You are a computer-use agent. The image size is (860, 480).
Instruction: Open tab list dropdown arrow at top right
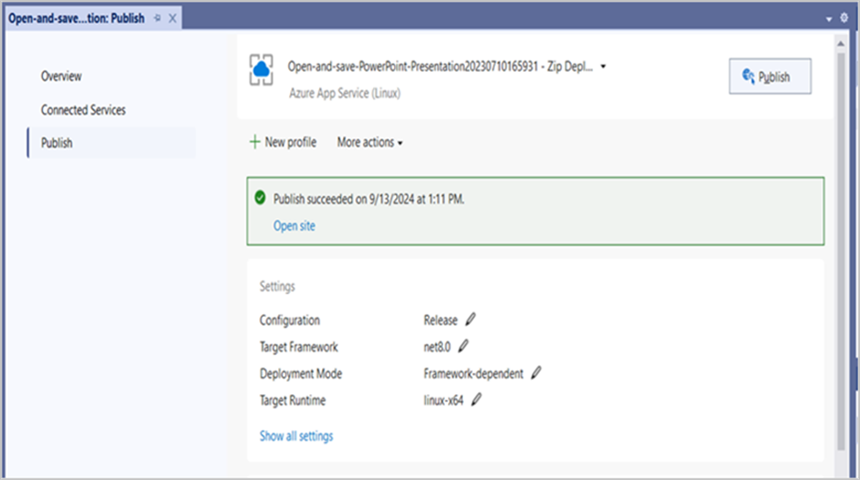[829, 18]
